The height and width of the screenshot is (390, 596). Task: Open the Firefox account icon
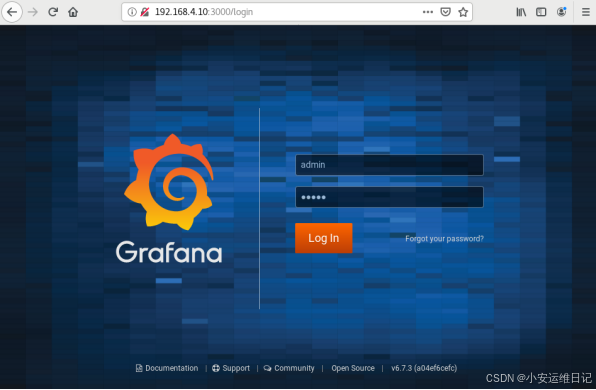[x=561, y=12]
